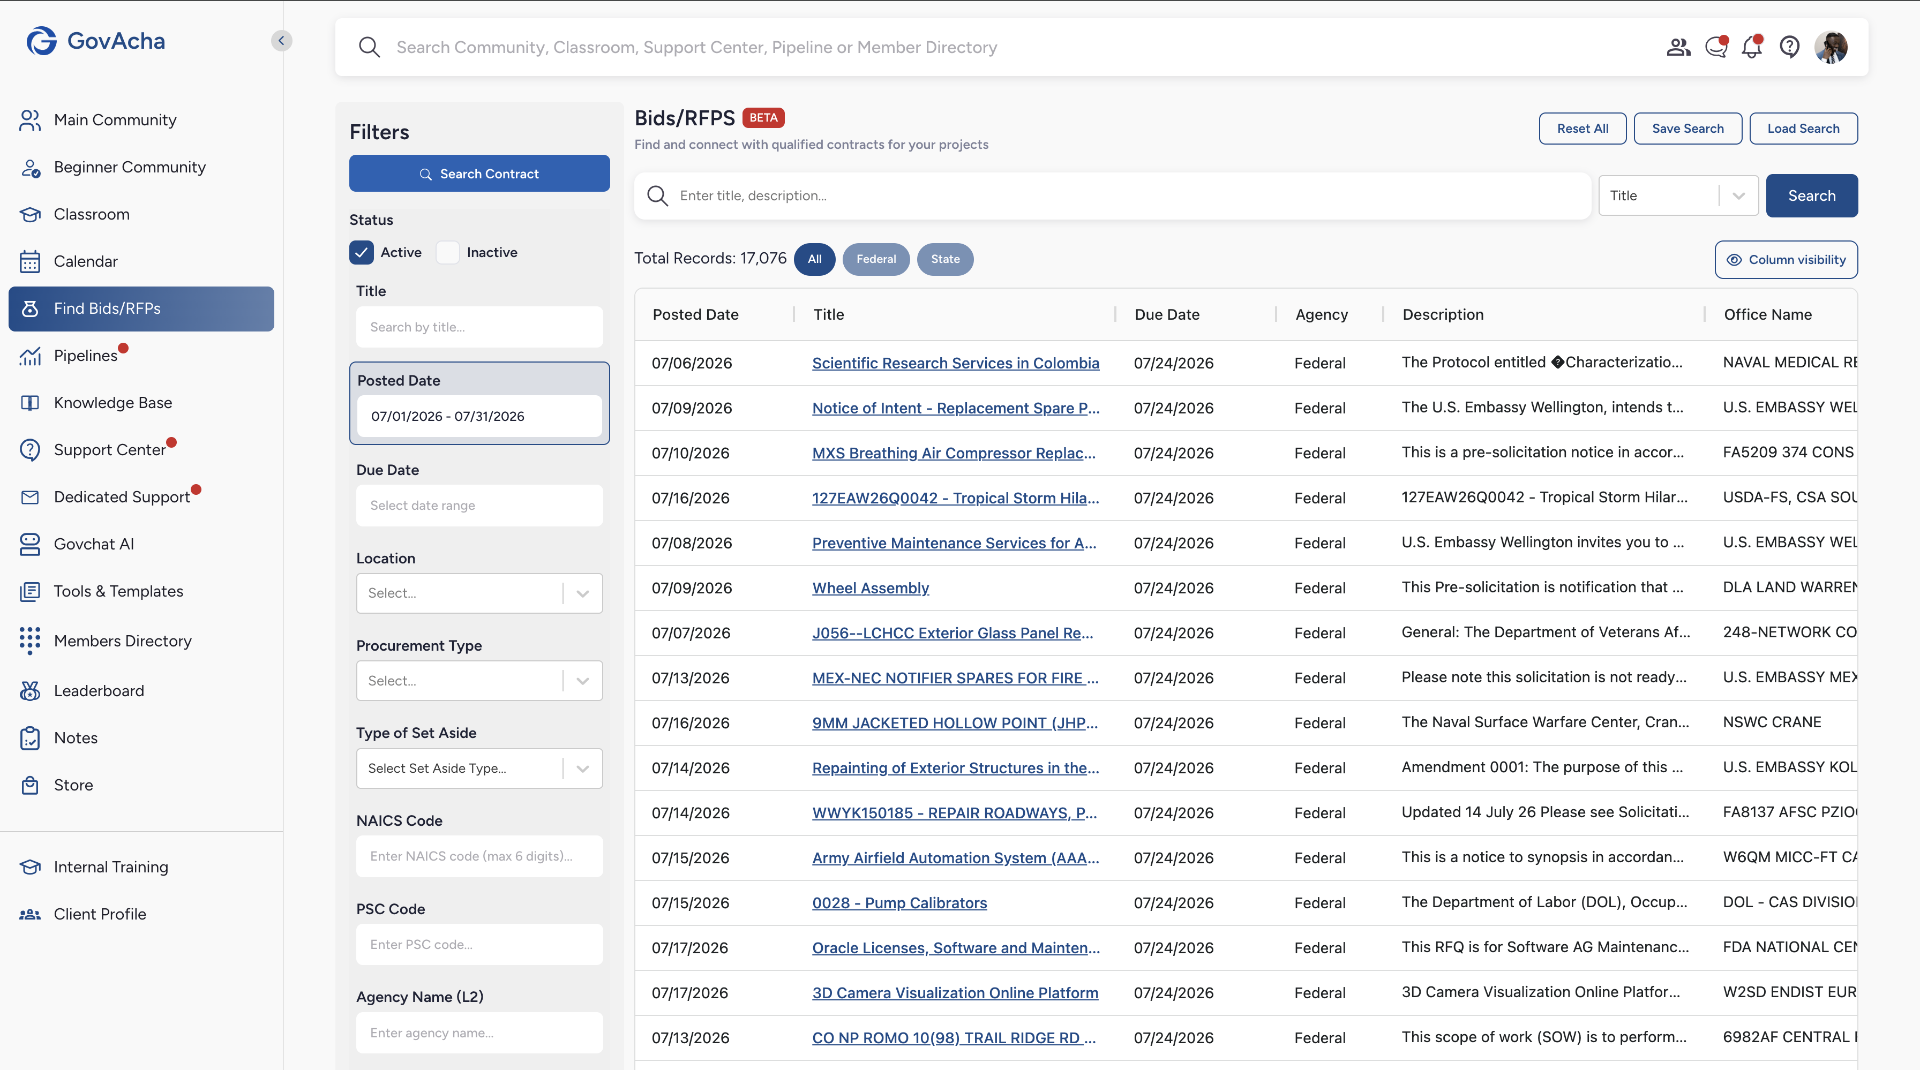Click the Search by title filter field
Viewport: 1920px width, 1070px height.
pos(479,327)
